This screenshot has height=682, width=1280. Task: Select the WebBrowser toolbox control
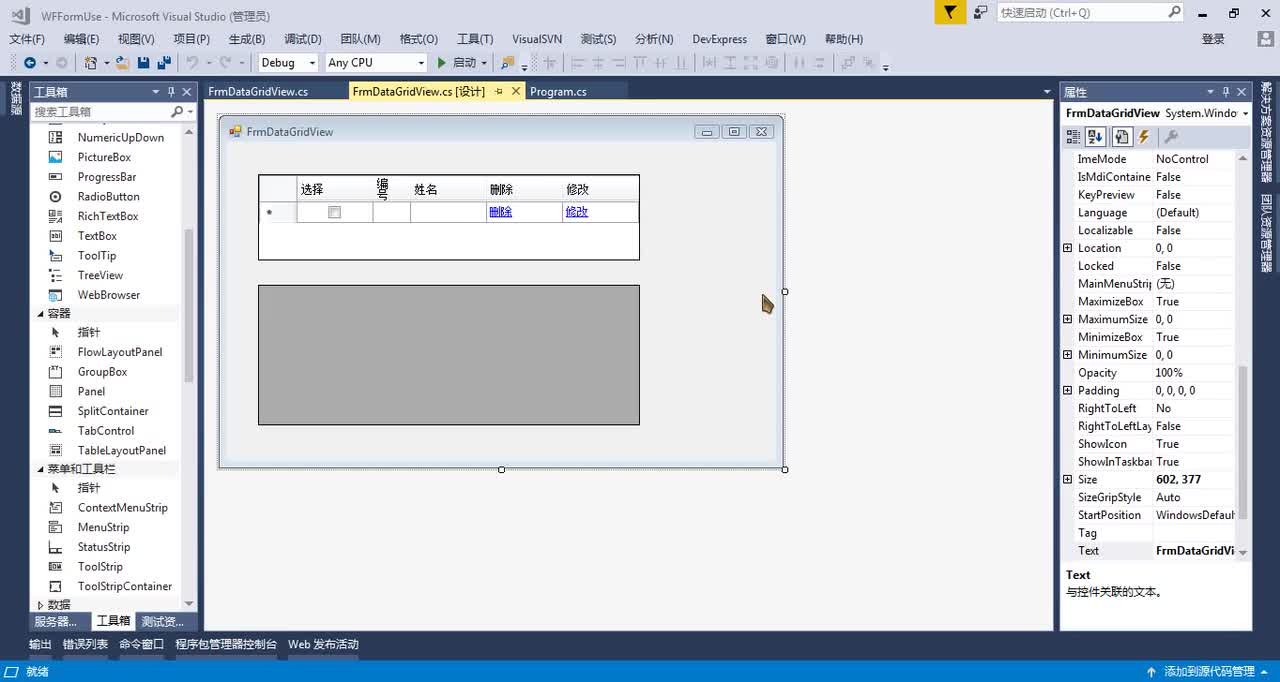coord(109,295)
